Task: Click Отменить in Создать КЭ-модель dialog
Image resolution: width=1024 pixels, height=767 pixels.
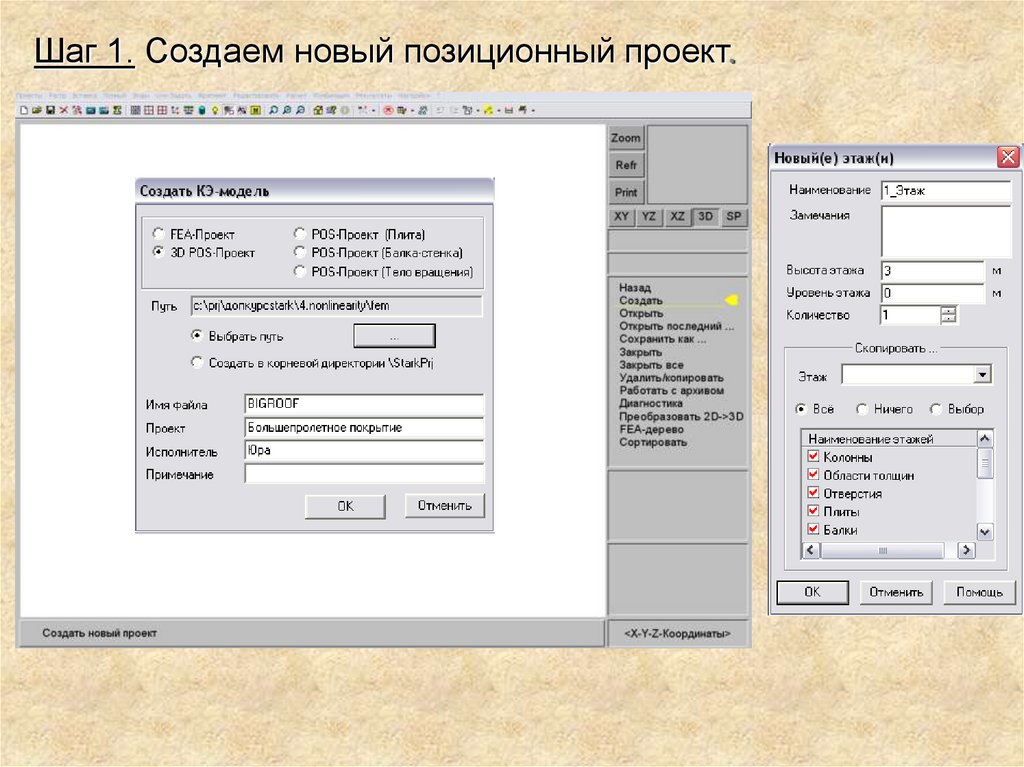Action: (444, 506)
